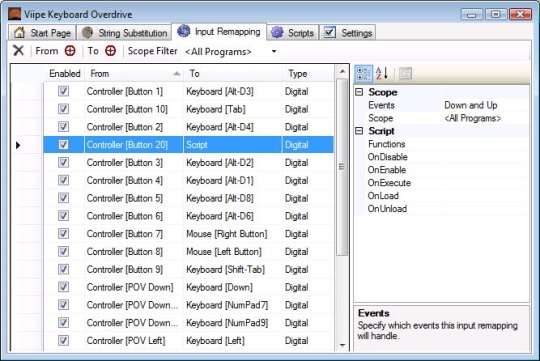Select the Controller [Button 6] row
This screenshot has height=361, width=540.
point(189,216)
